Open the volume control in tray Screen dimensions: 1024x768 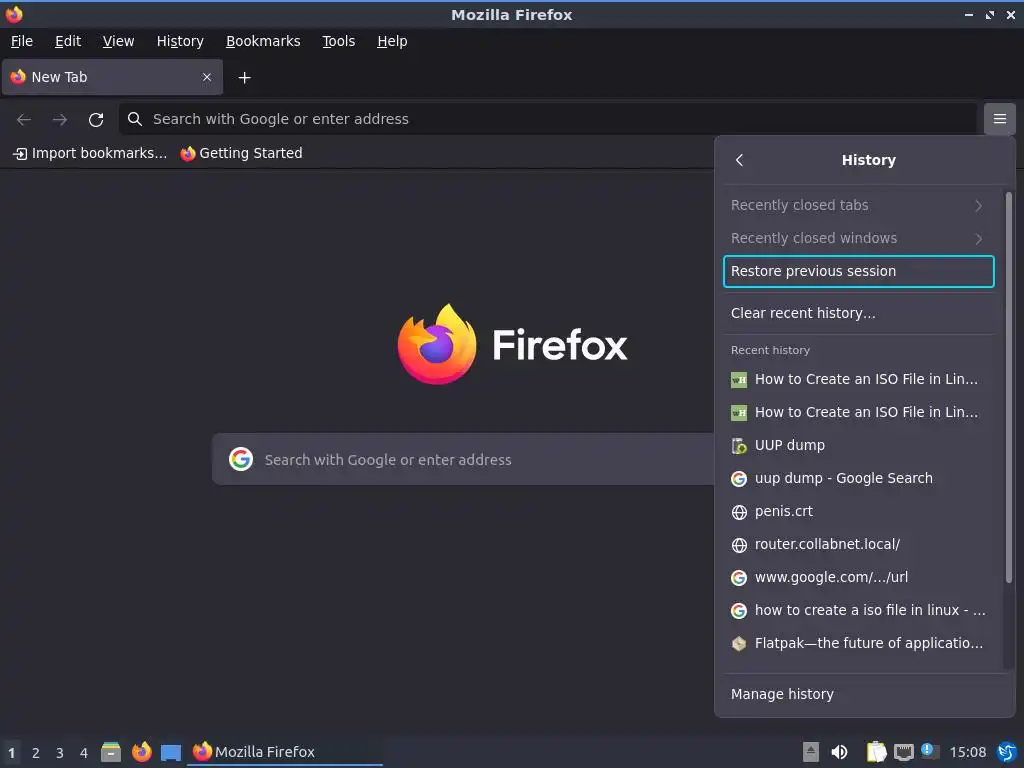[x=839, y=752]
